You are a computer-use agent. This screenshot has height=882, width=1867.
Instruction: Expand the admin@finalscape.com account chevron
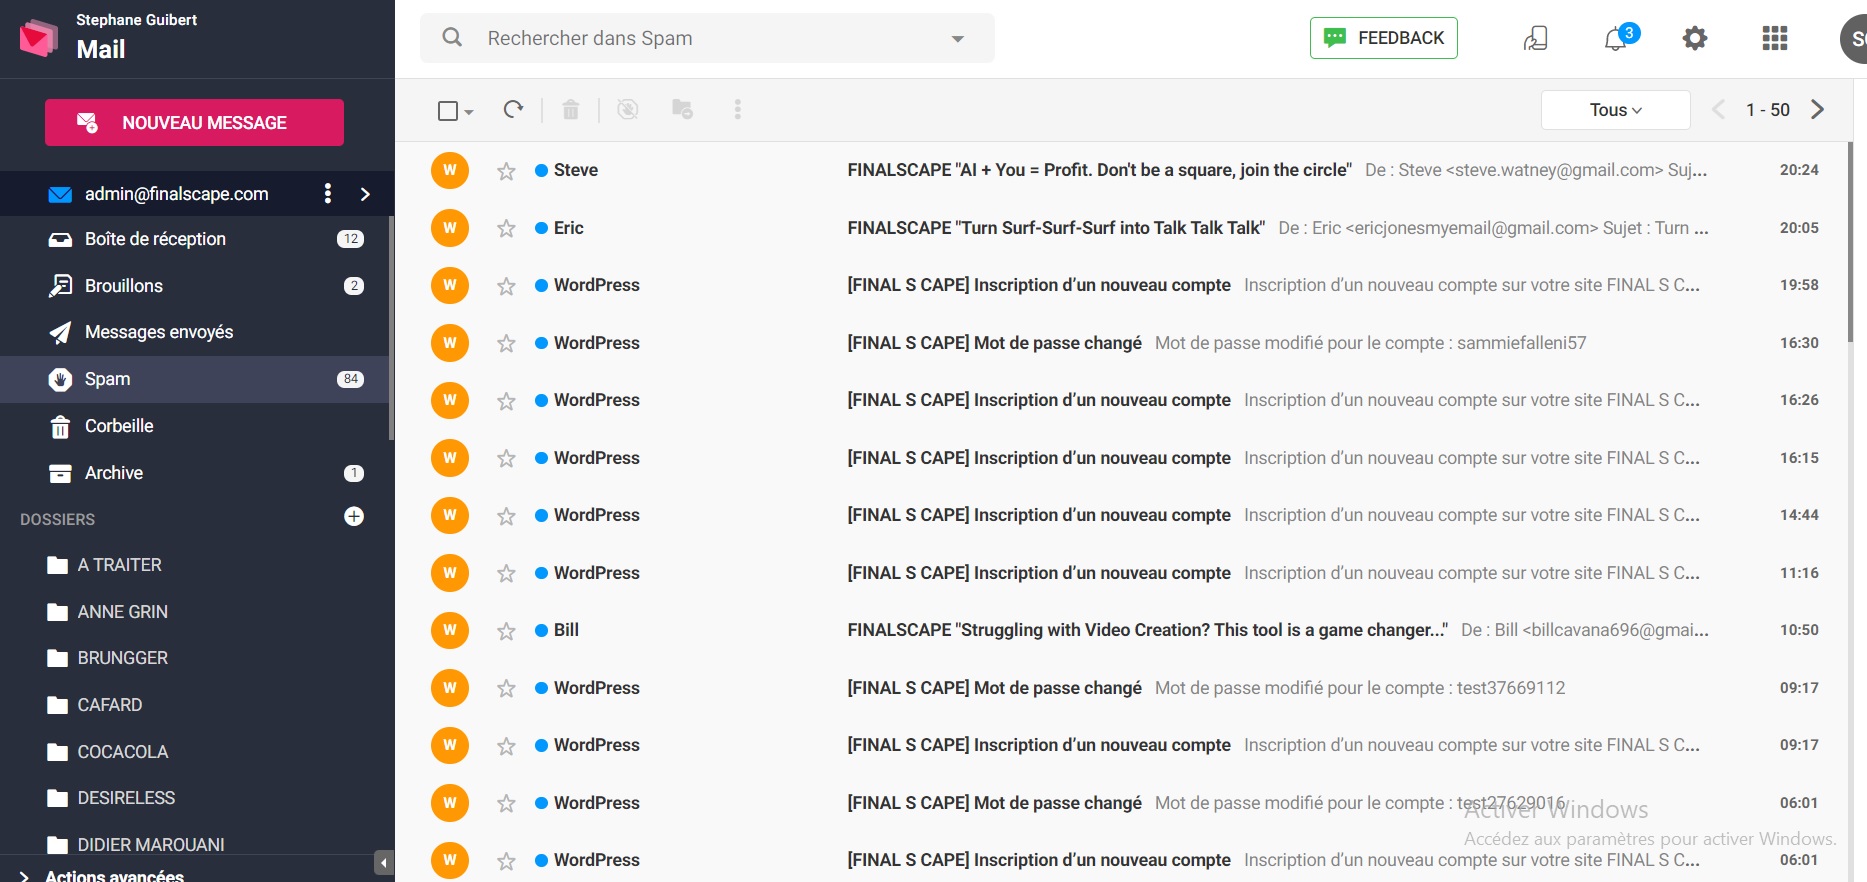(365, 194)
